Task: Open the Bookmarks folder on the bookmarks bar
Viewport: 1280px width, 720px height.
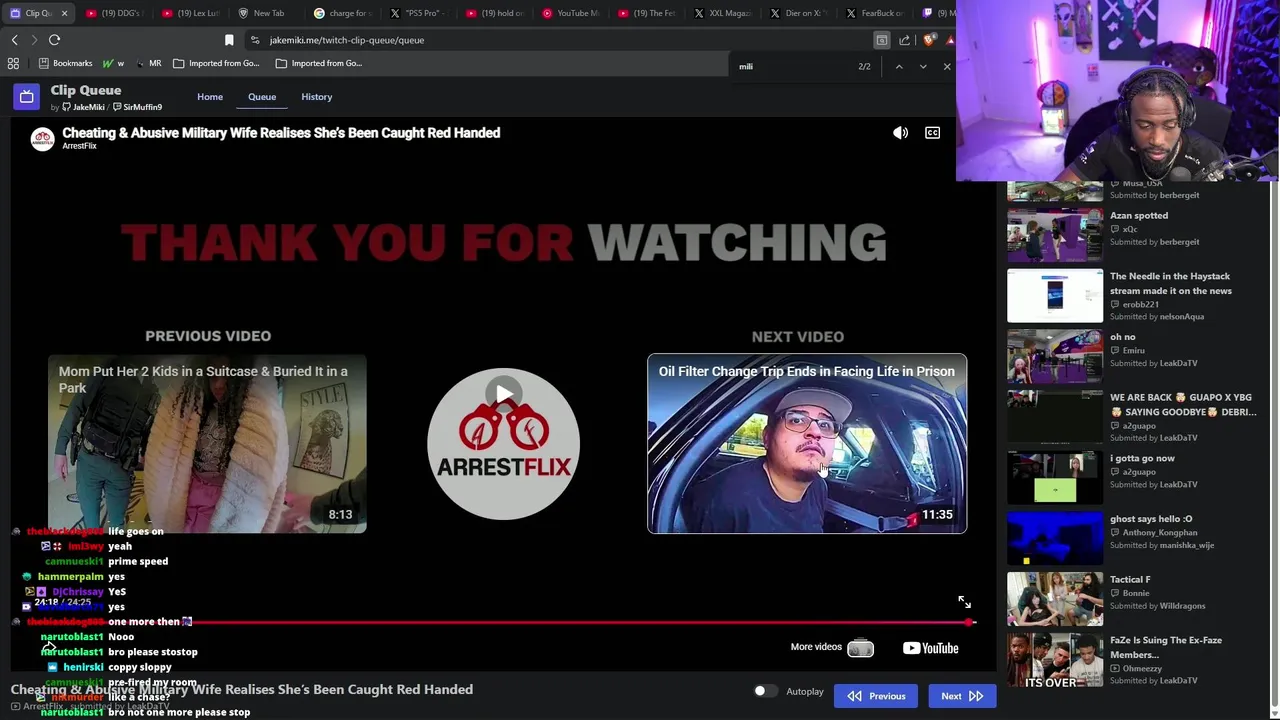Action: pyautogui.click(x=65, y=63)
